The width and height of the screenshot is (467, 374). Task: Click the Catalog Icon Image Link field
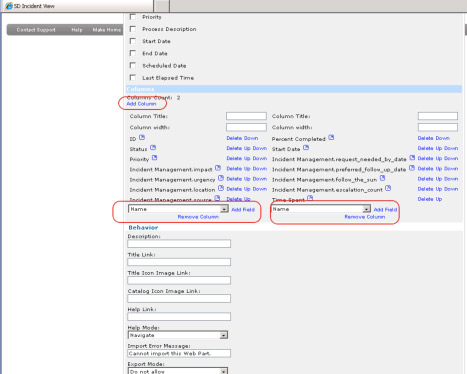[179, 298]
